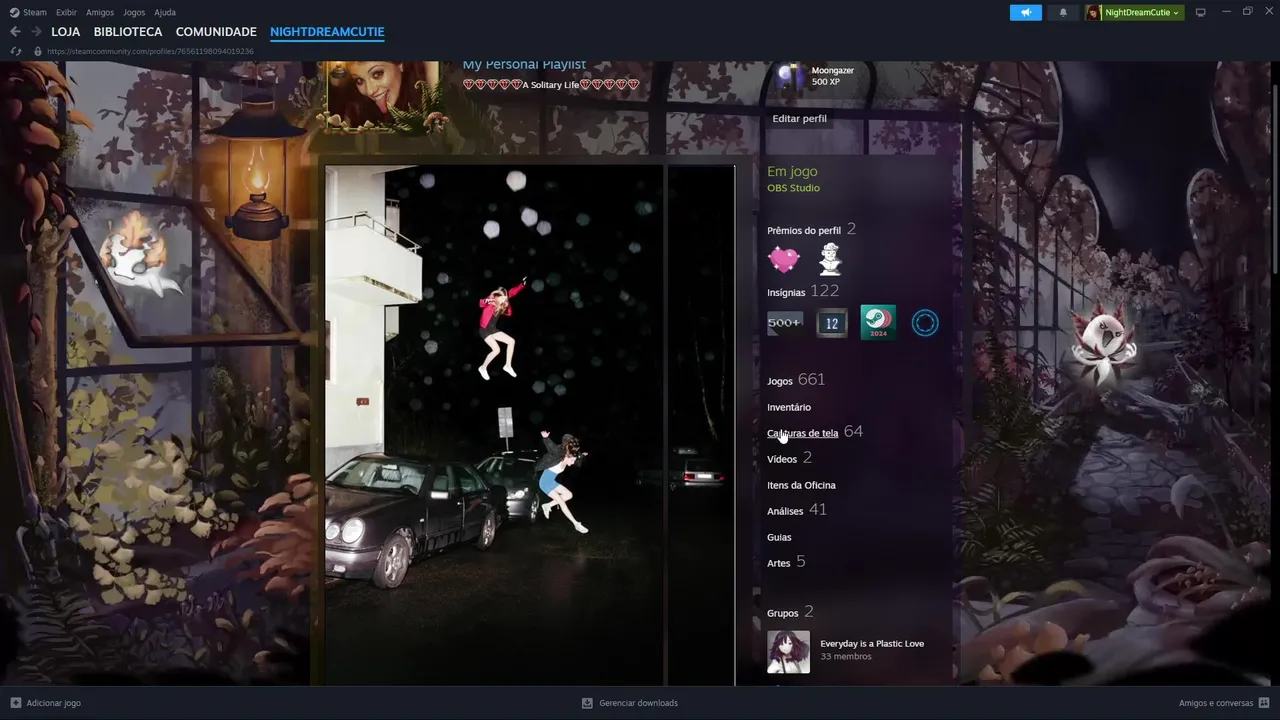Click Everyday is a Plastic Love group avatar
1280x720 pixels.
tap(788, 651)
